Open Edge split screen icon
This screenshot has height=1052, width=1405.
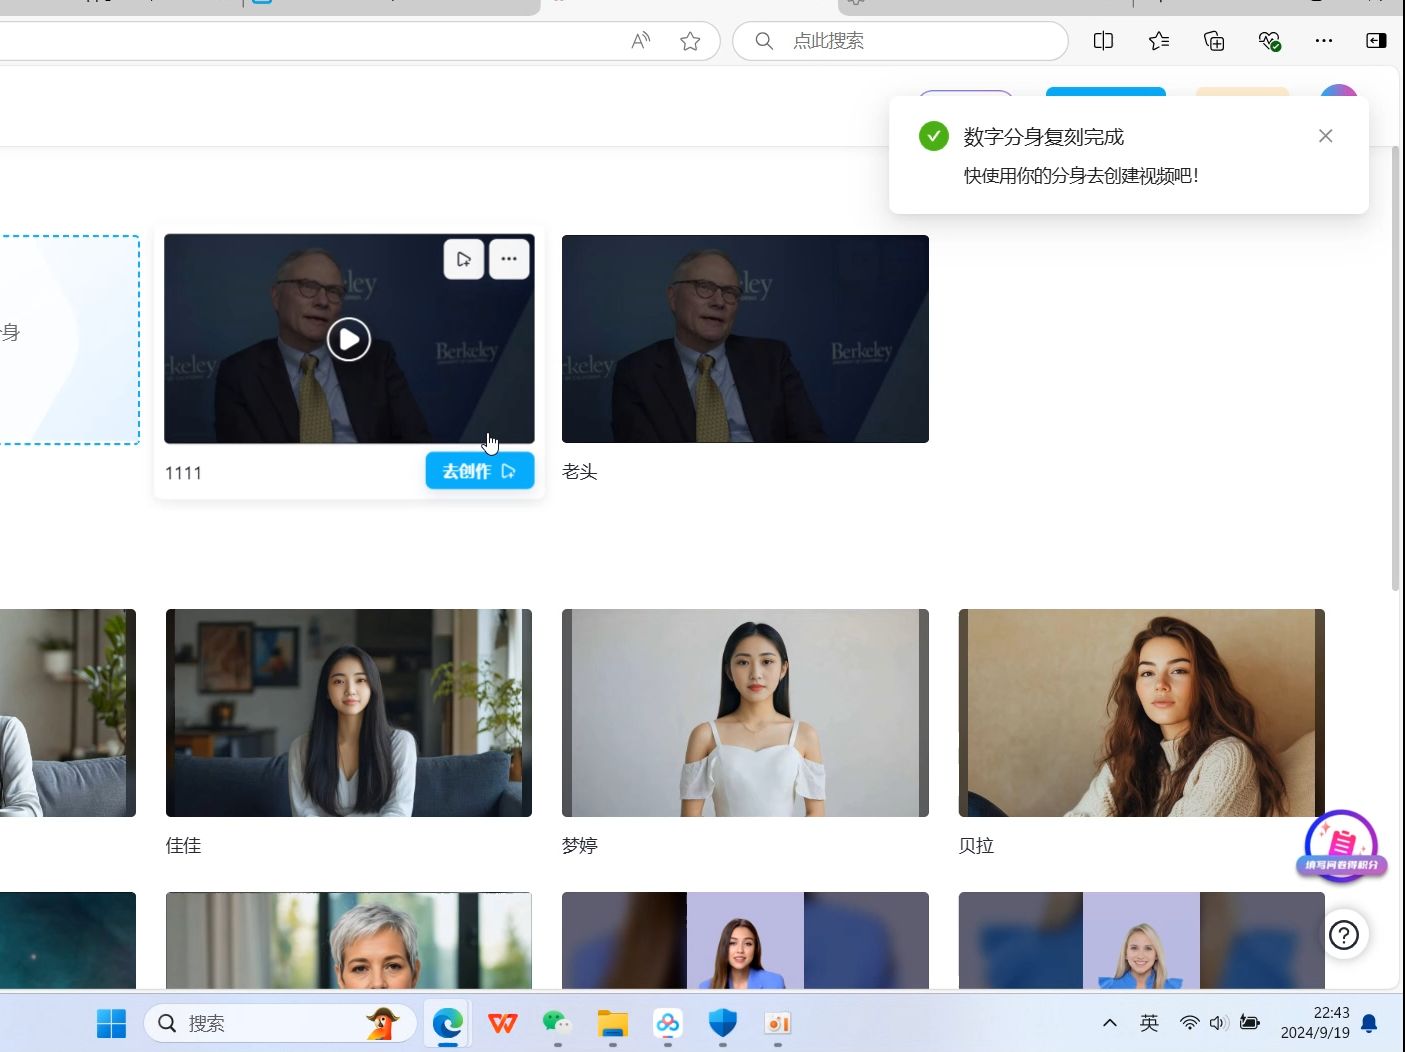(1103, 41)
